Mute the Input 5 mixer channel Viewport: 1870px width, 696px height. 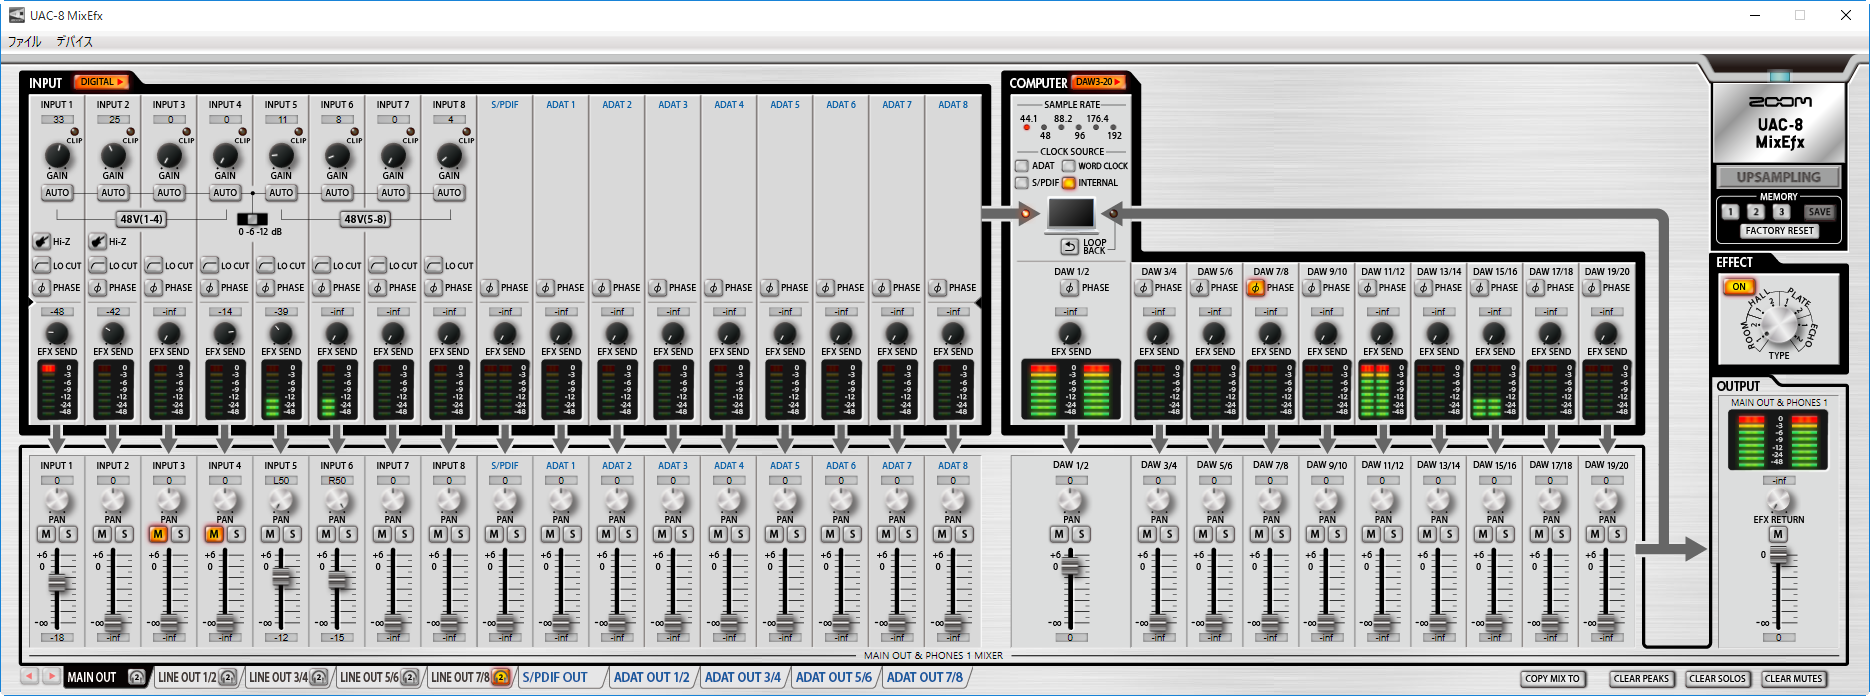(270, 534)
